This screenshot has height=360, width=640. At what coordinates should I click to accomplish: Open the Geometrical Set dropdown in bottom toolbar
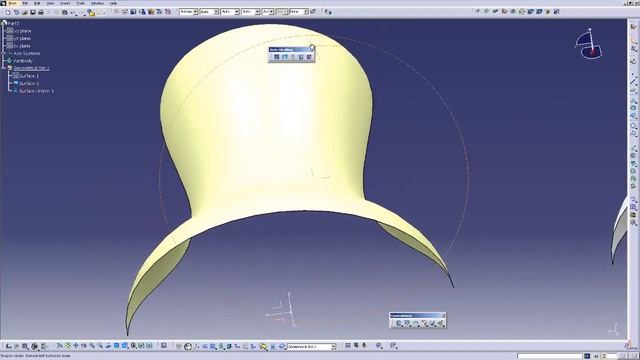[x=333, y=347]
